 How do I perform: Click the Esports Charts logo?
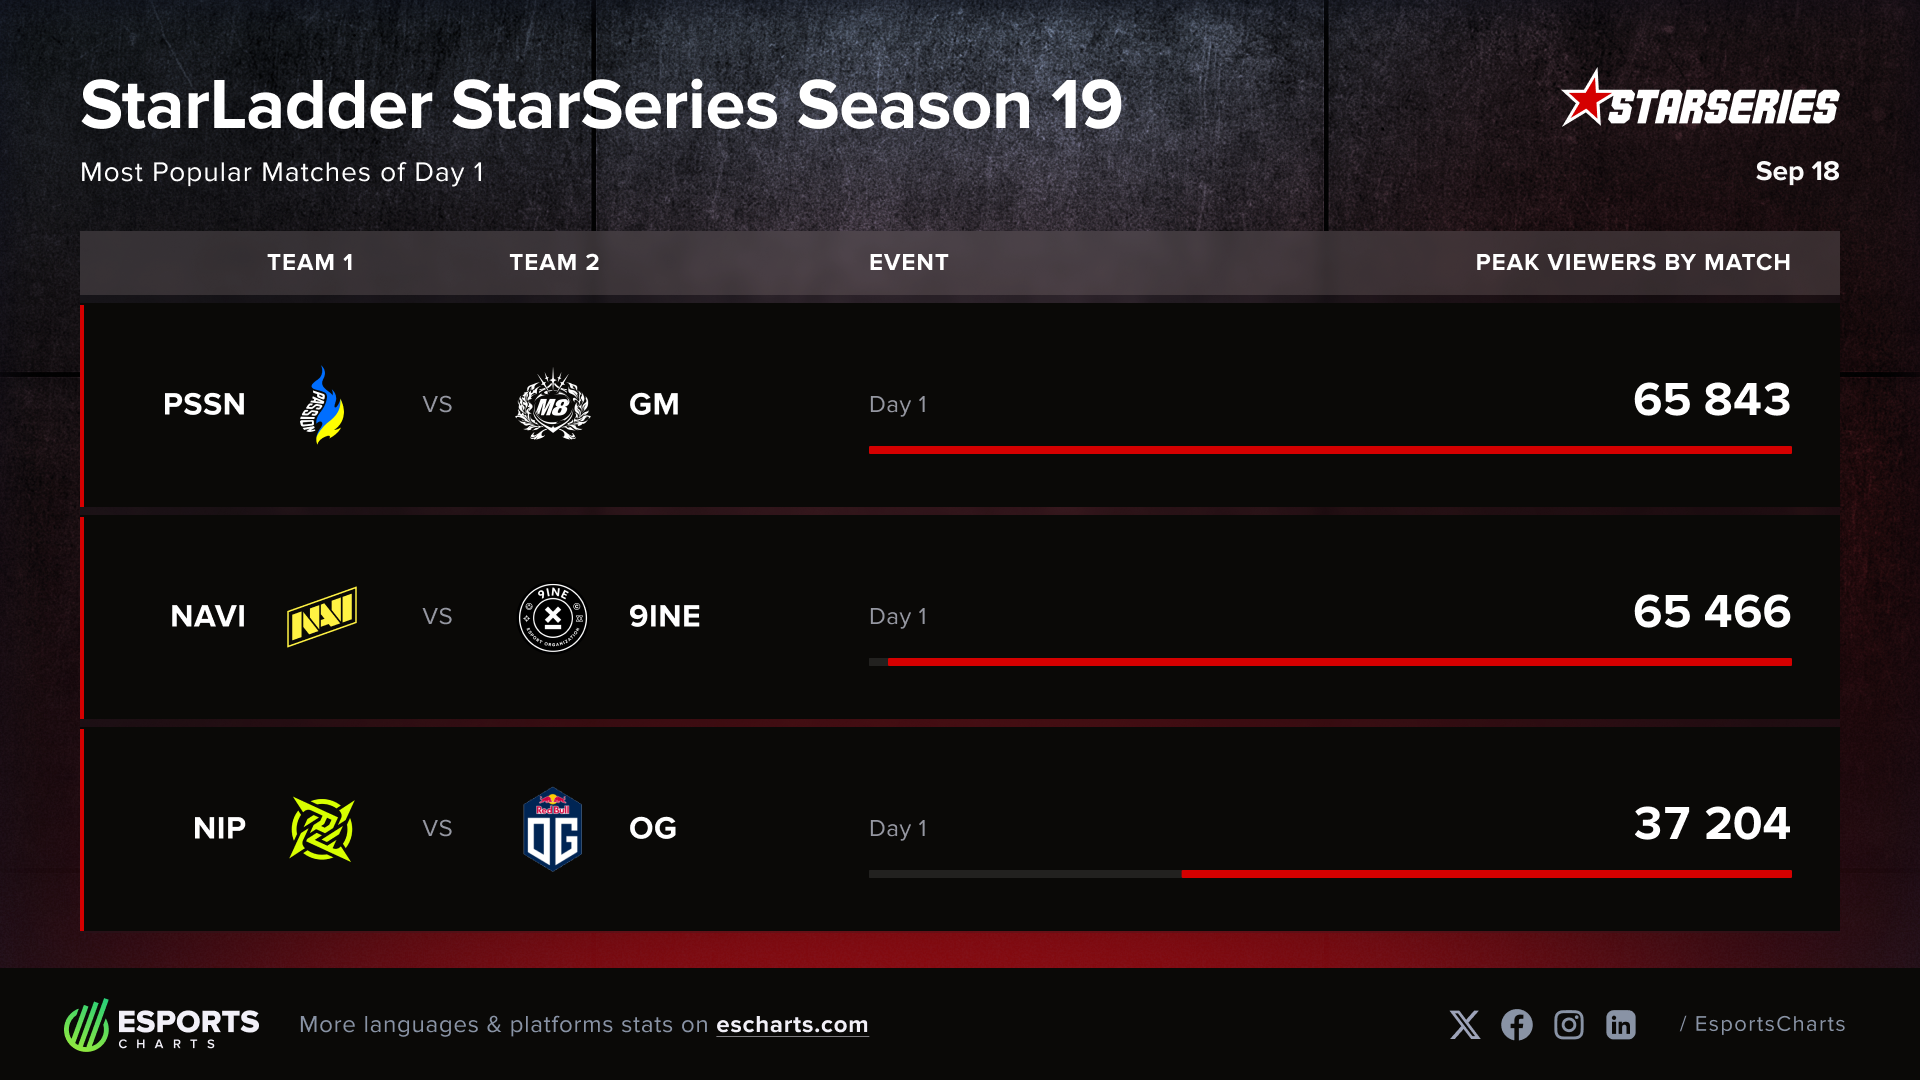162,1025
